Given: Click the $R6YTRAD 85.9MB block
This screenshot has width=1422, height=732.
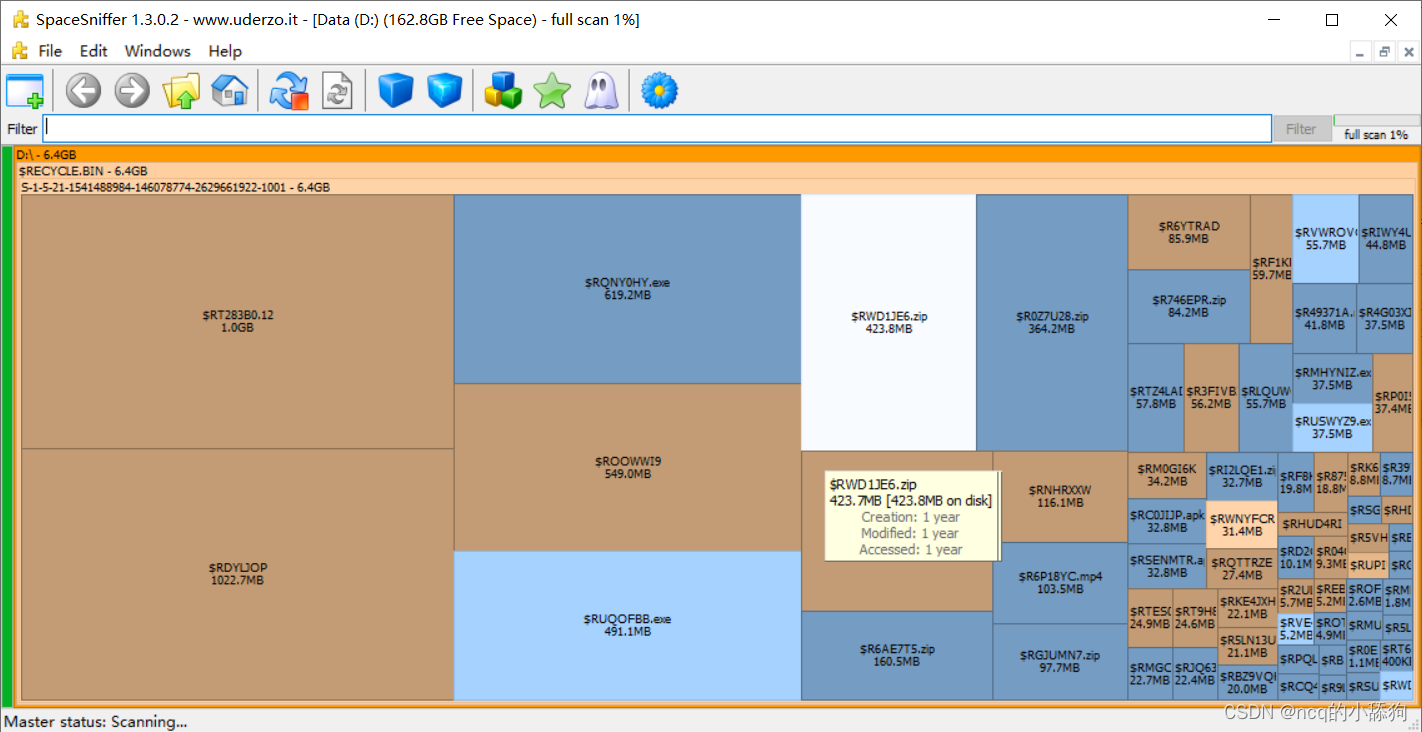Looking at the screenshot, I should pos(1189,232).
